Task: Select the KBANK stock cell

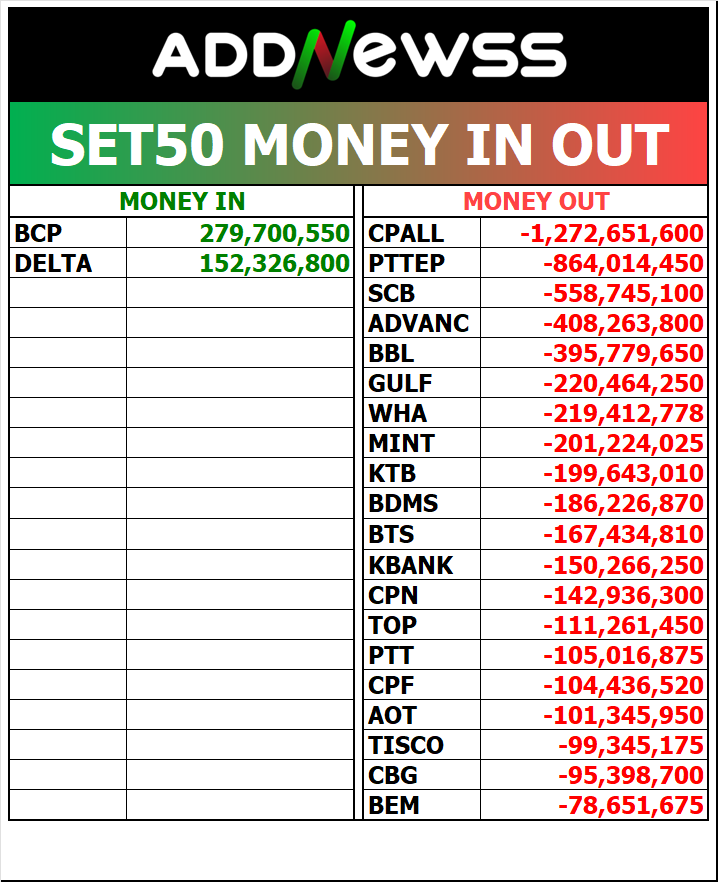Action: click(x=422, y=565)
